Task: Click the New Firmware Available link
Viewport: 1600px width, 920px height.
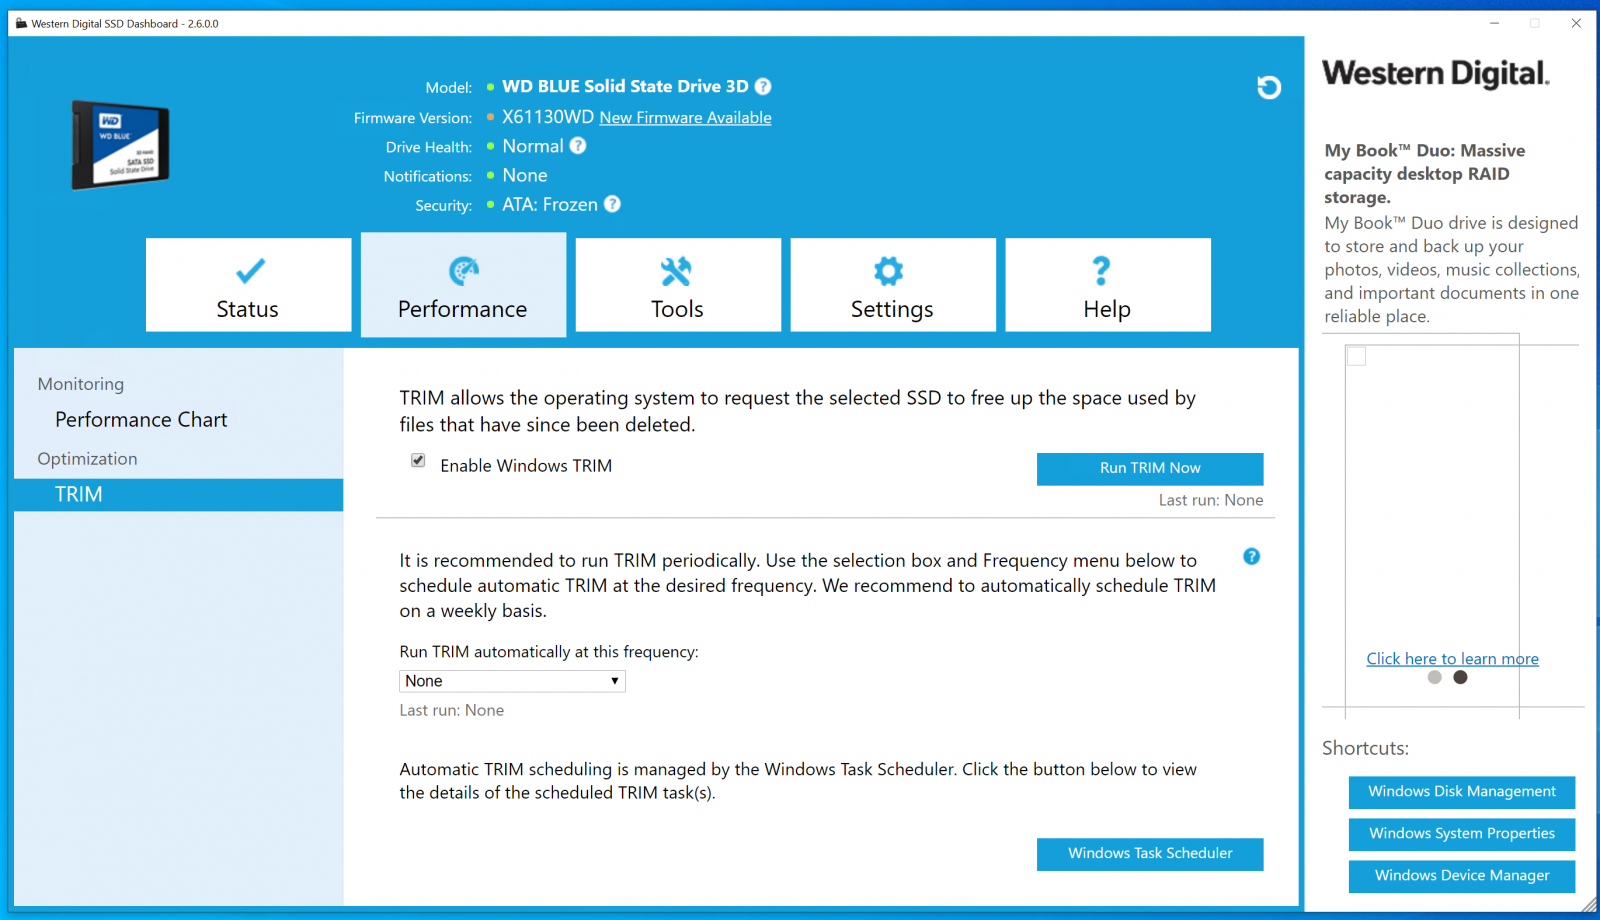Action: tap(685, 118)
